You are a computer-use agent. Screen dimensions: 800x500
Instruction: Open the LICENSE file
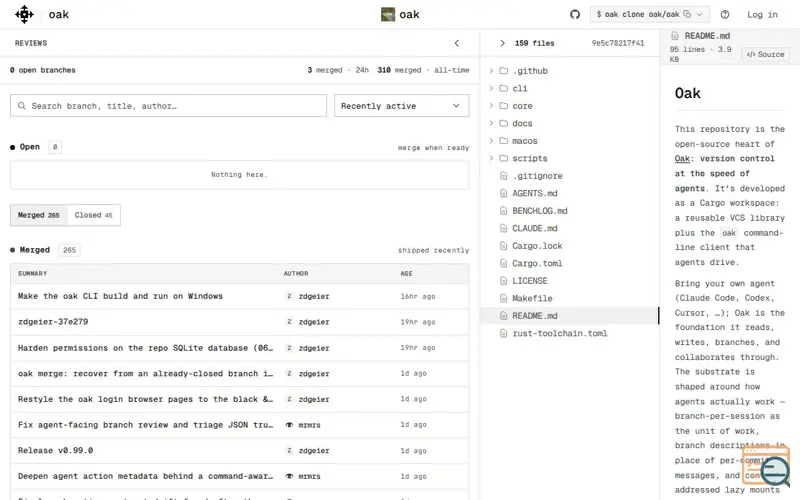(569, 281)
